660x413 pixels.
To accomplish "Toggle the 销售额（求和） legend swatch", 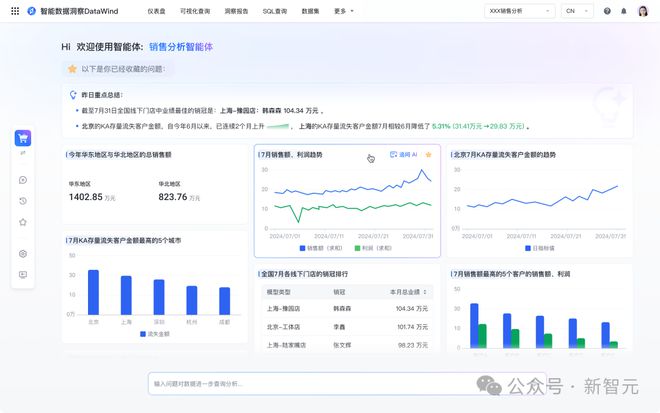I will [302, 248].
